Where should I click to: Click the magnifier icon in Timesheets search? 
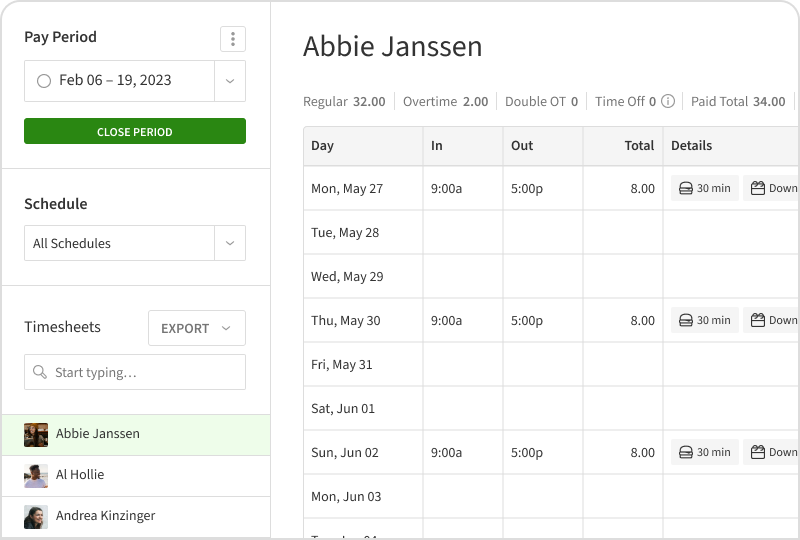click(40, 372)
